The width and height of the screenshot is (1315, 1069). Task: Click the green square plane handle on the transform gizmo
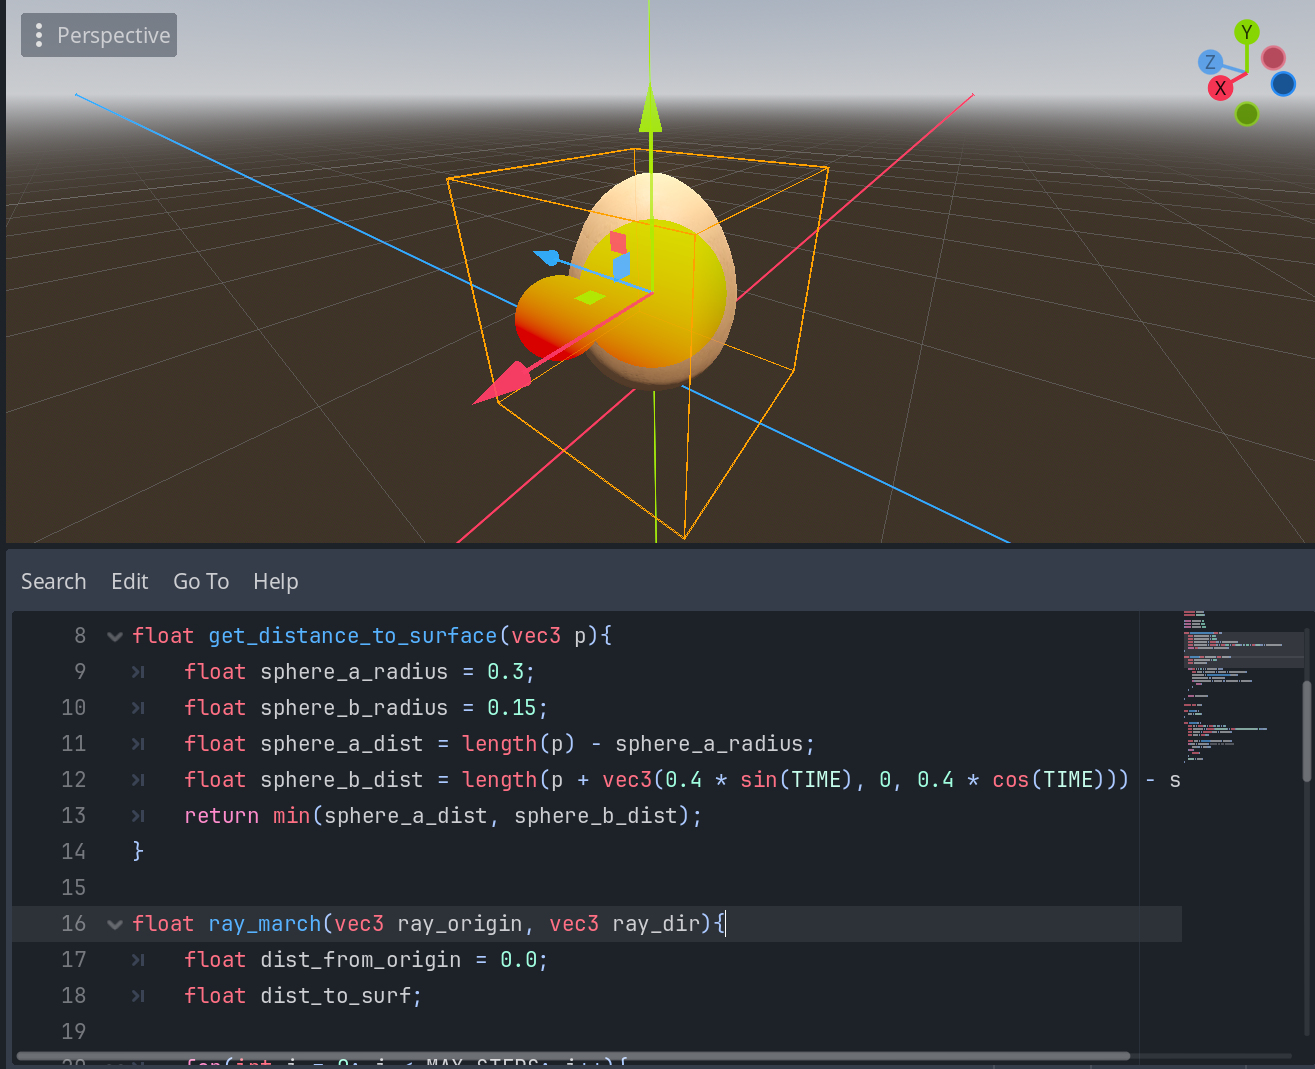(x=590, y=297)
